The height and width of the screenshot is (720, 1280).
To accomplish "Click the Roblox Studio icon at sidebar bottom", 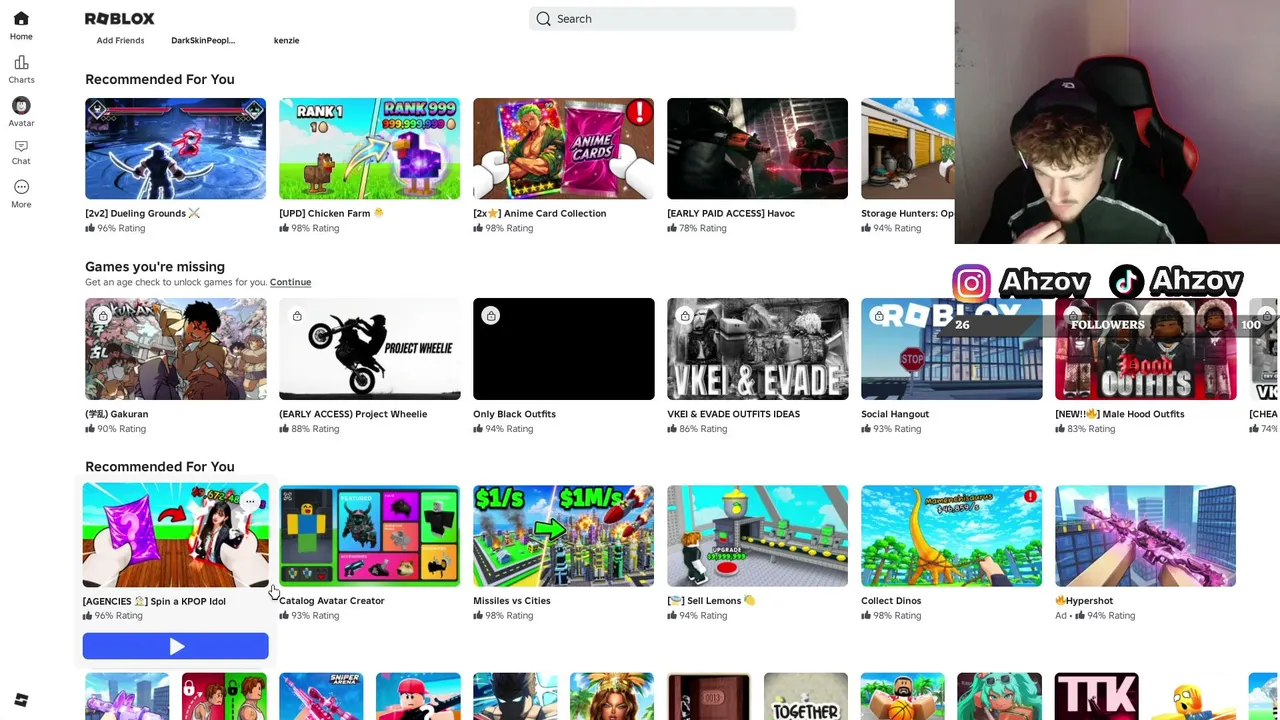I will 21,700.
